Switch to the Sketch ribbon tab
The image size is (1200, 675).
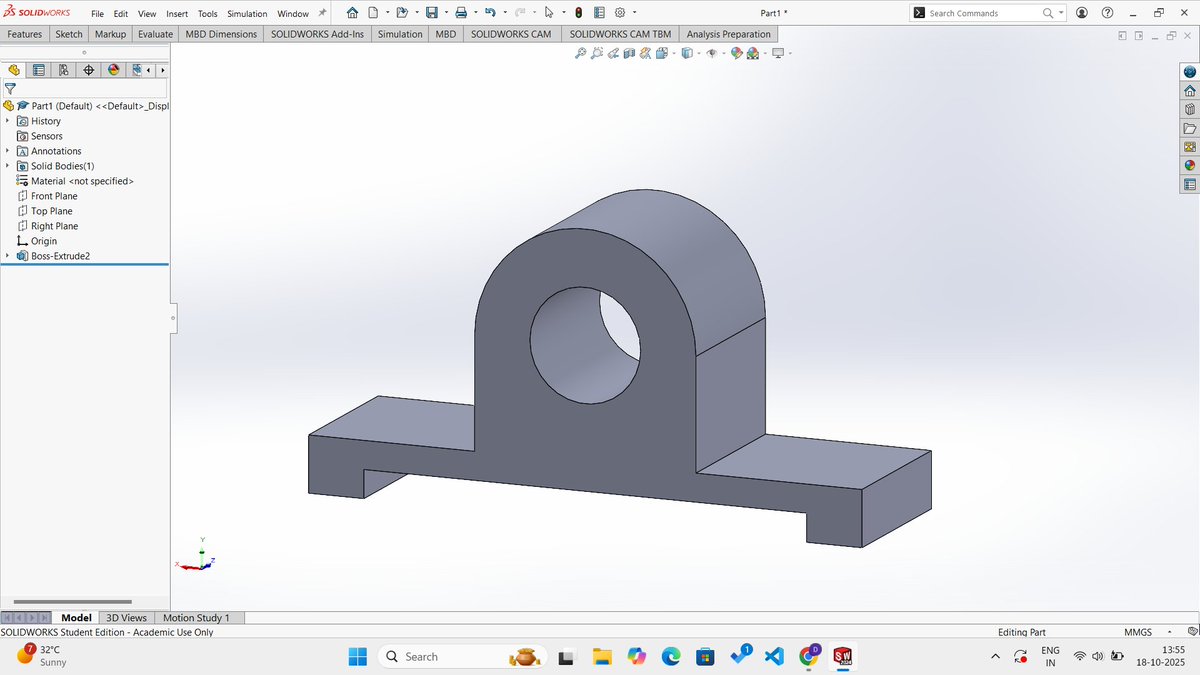(x=69, y=34)
